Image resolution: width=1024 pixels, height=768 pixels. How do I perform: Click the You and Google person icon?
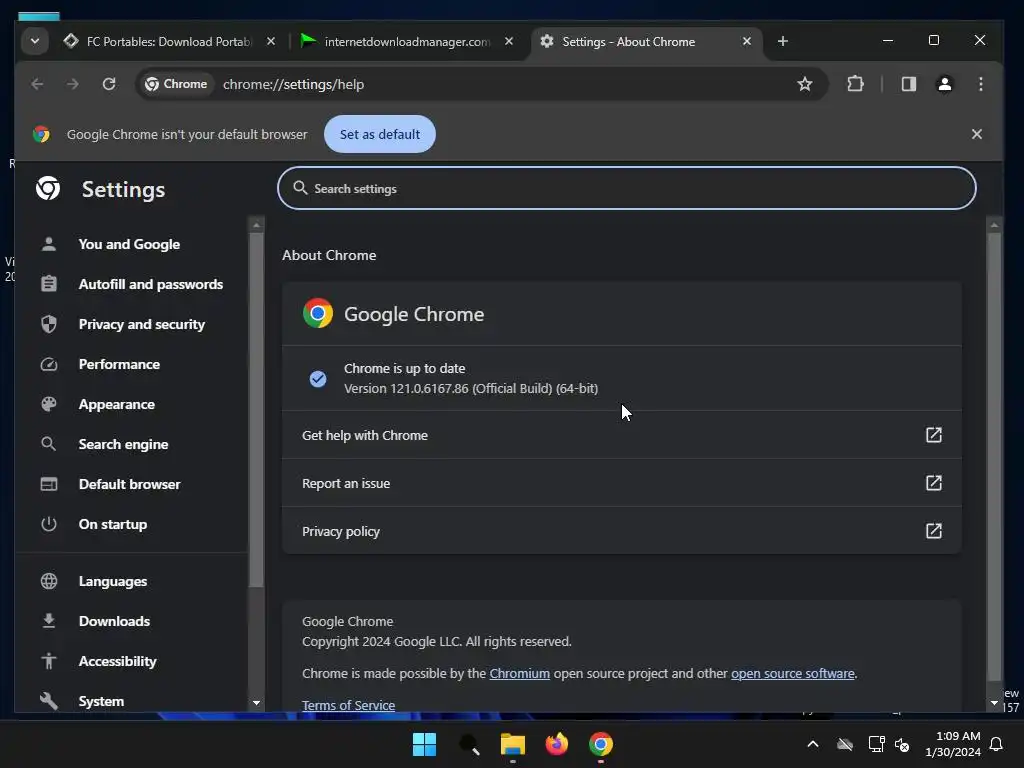click(x=49, y=244)
